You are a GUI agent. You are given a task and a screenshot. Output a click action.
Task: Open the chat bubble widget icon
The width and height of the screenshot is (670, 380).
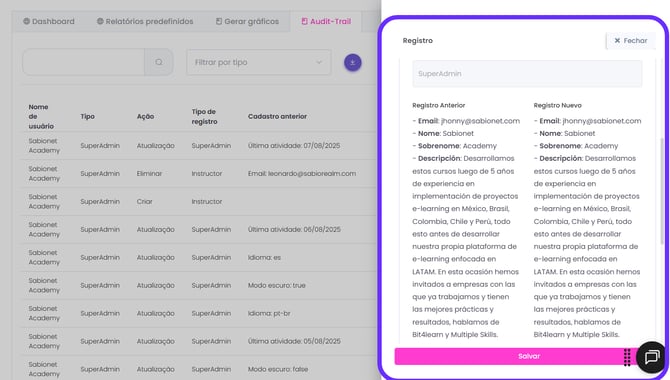pyautogui.click(x=652, y=356)
